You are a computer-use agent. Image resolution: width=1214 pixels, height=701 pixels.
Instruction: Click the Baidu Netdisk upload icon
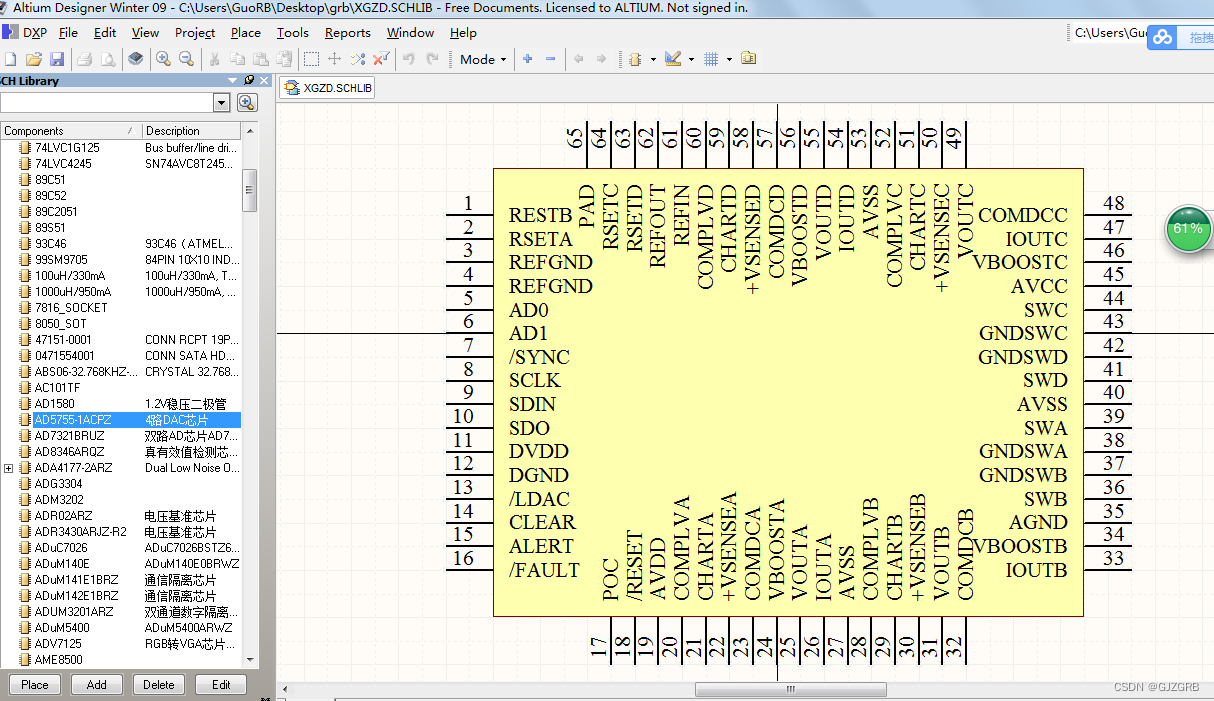(x=1162, y=37)
